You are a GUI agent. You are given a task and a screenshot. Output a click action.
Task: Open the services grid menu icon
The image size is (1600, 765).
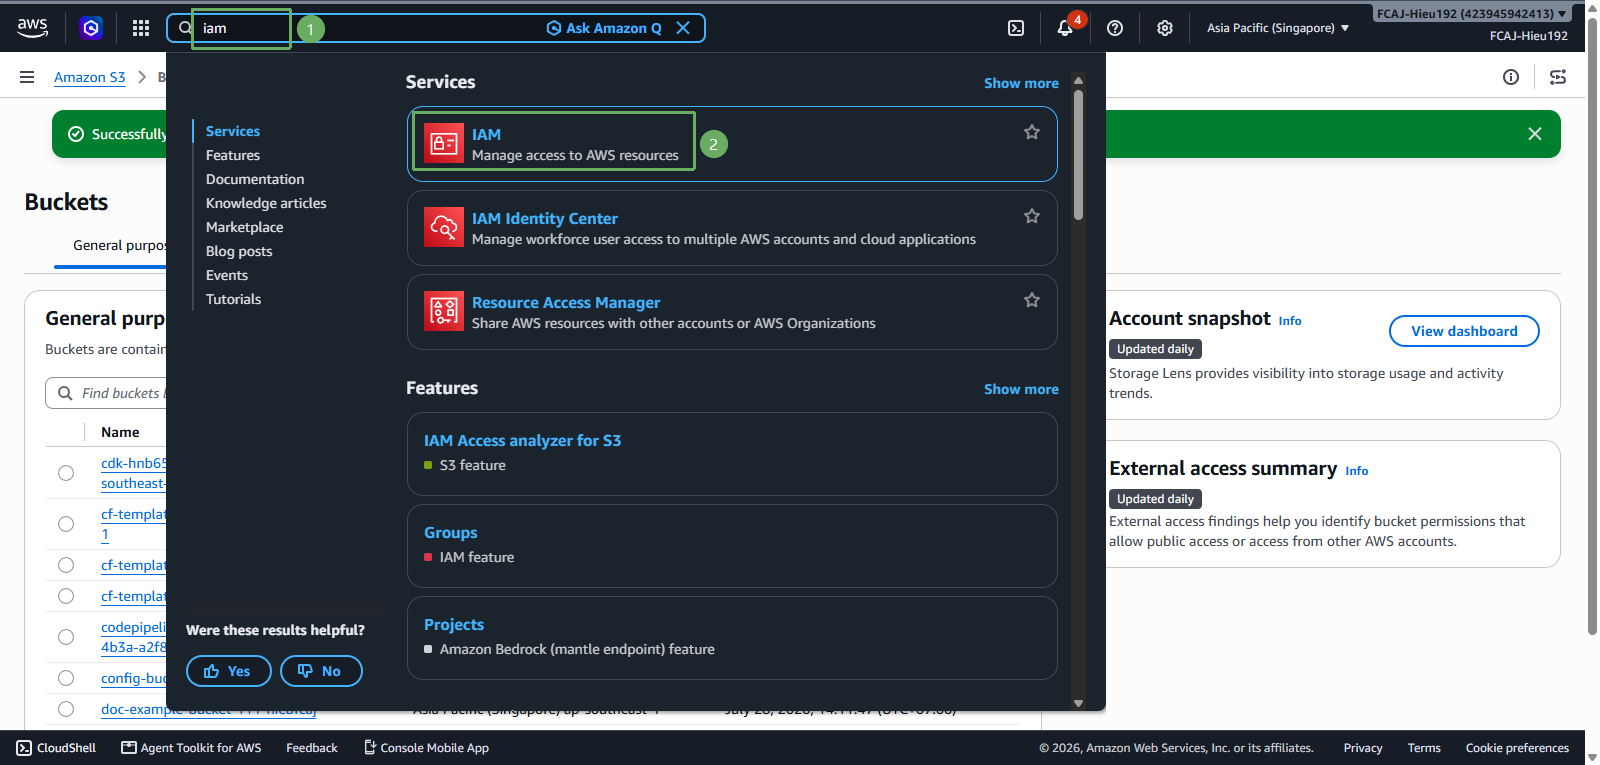pos(141,28)
